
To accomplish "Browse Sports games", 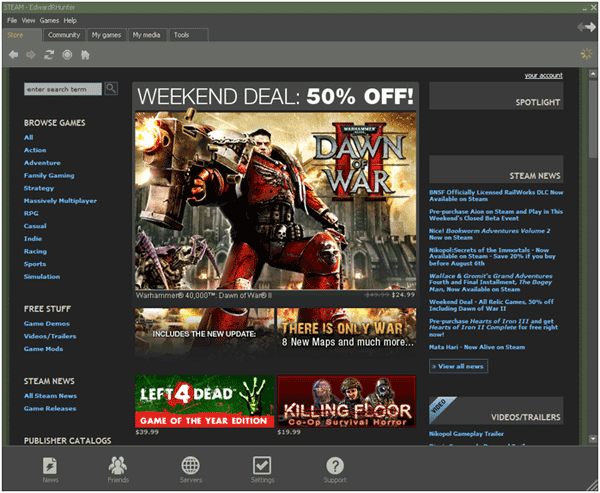I will (x=35, y=264).
